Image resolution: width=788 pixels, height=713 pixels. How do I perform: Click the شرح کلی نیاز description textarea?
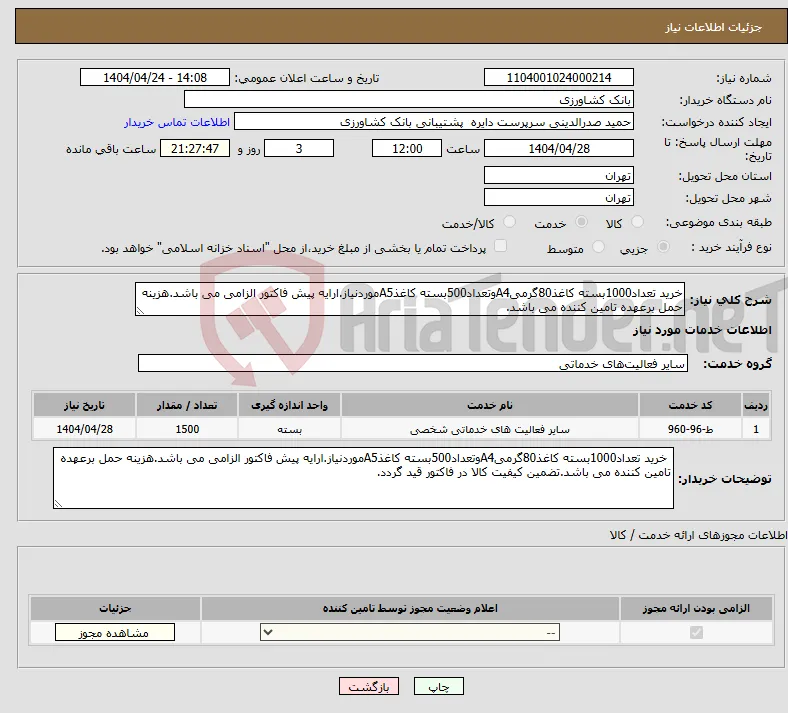coord(410,299)
